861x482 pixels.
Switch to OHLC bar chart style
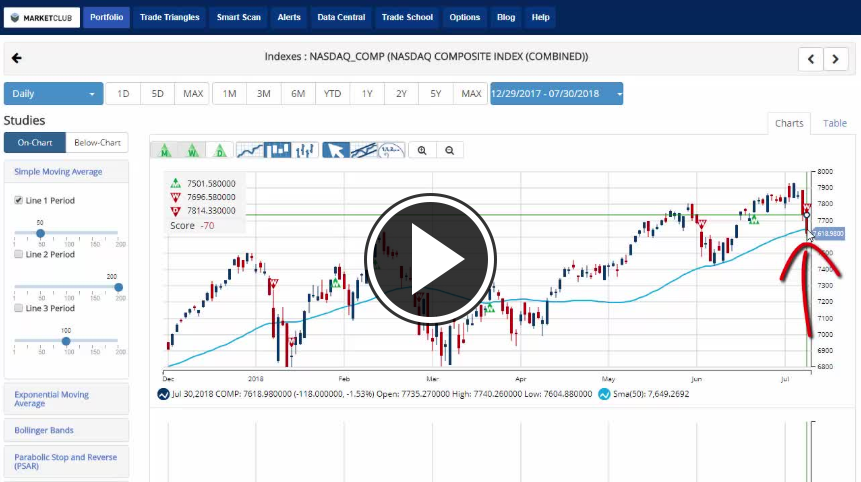click(305, 150)
